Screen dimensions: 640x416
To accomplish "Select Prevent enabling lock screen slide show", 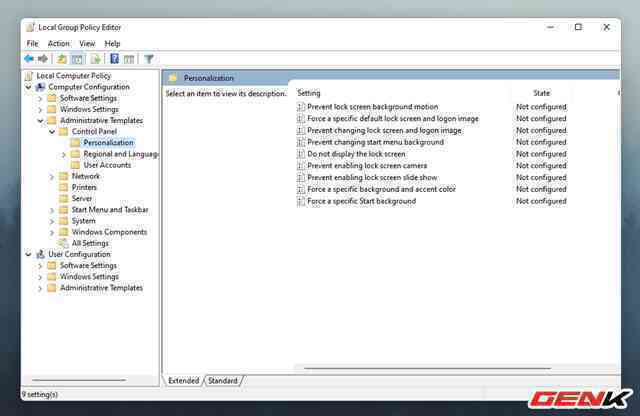I will 372,178.
